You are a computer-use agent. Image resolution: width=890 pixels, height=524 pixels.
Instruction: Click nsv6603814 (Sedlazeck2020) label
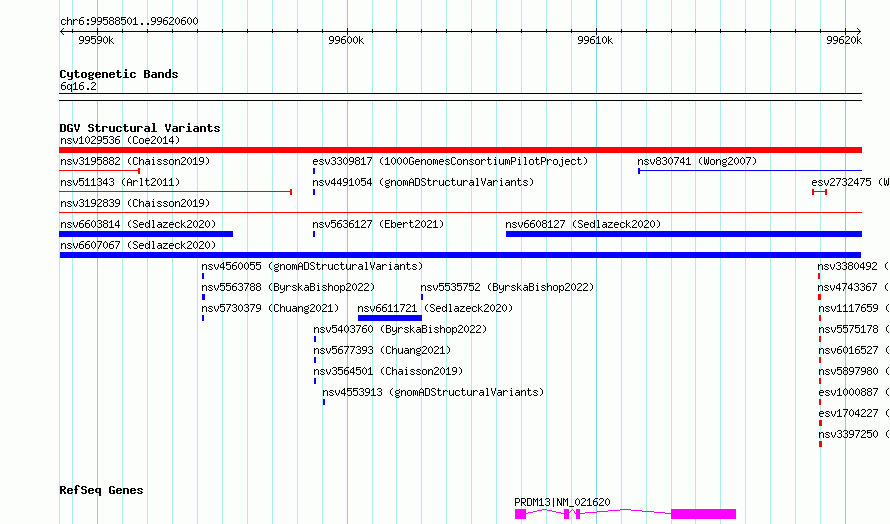pos(138,224)
